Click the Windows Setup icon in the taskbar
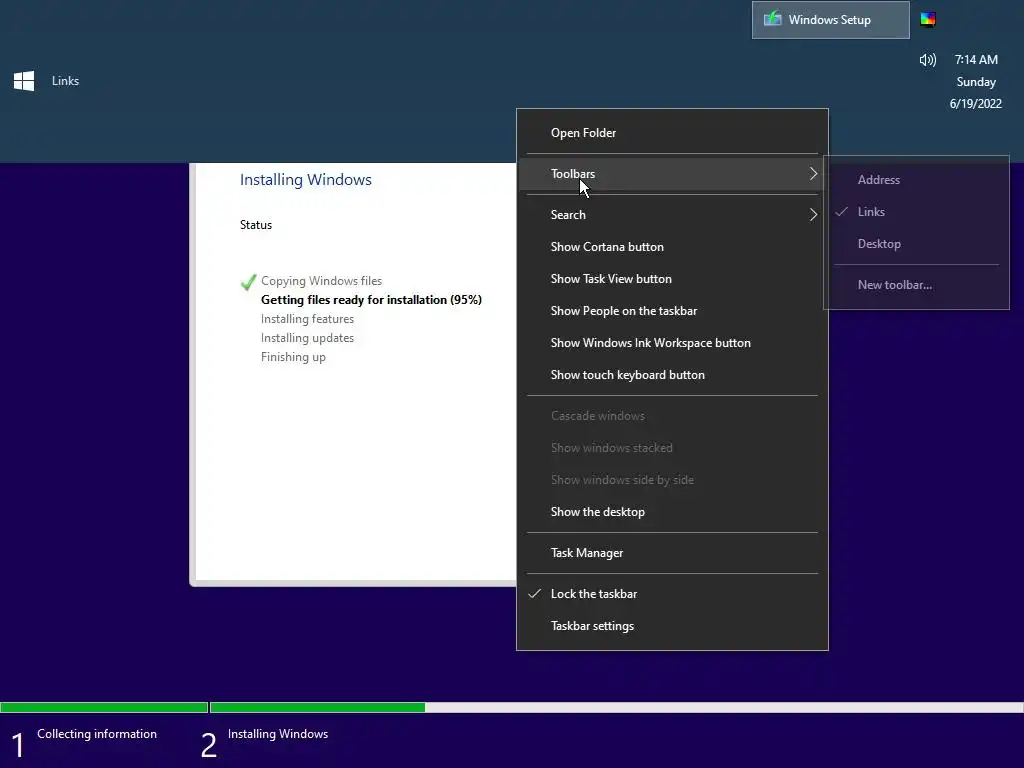The image size is (1024, 768). coord(773,19)
